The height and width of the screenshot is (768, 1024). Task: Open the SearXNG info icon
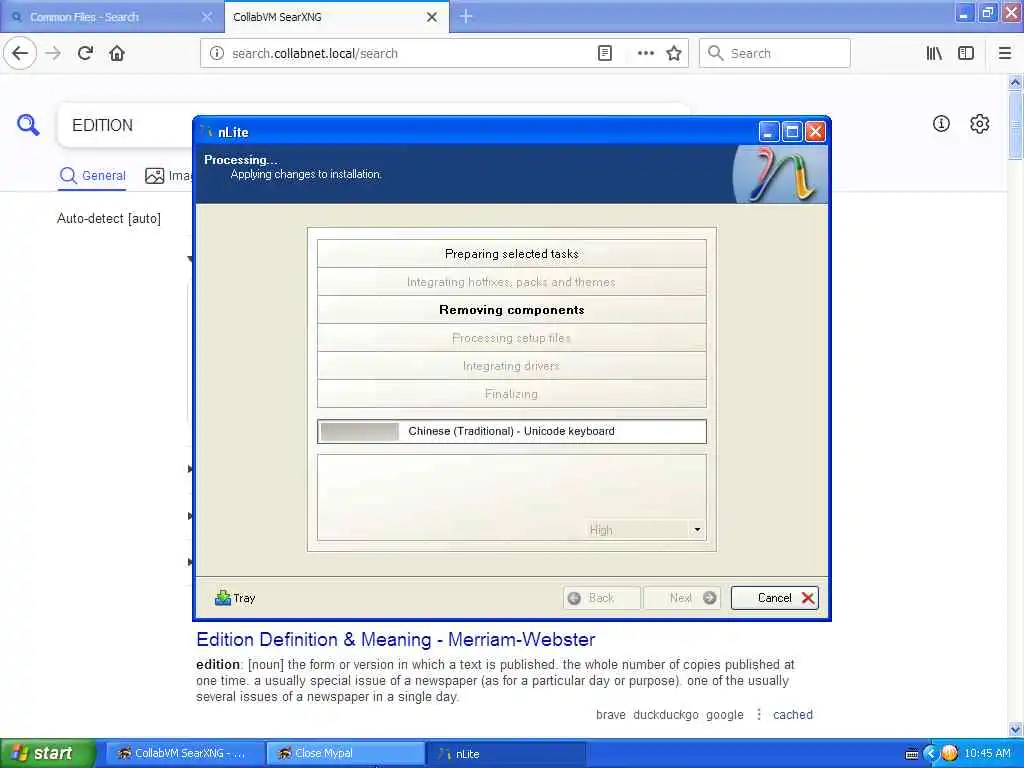(x=941, y=123)
